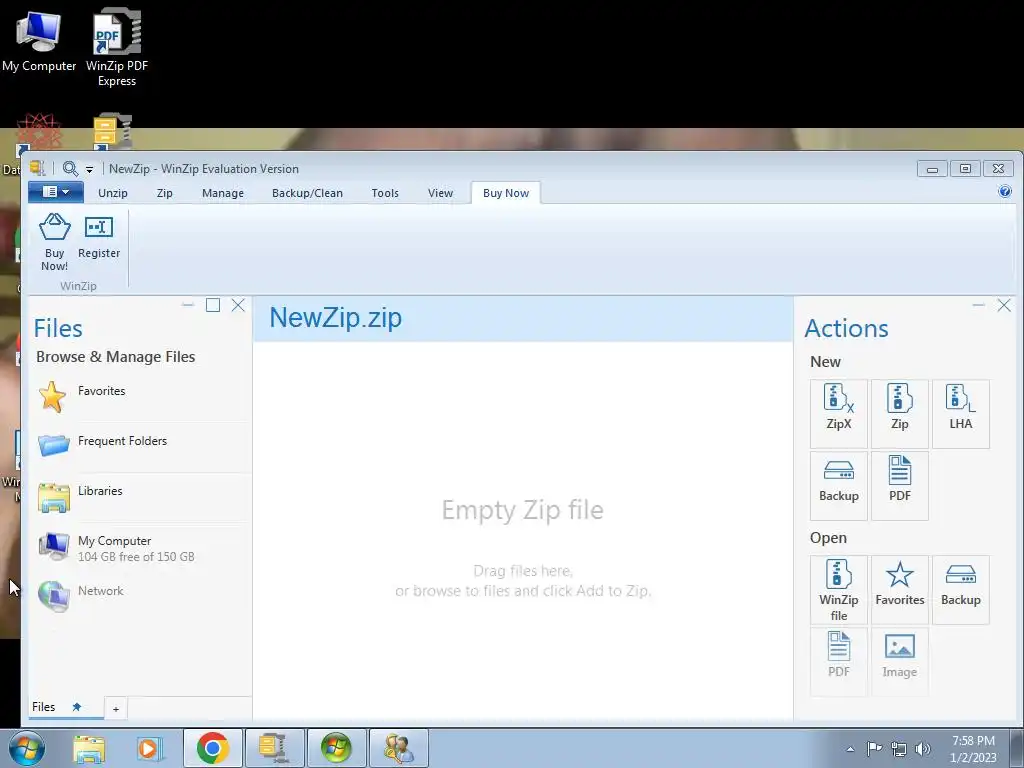Click the blue help question mark icon
Image resolution: width=1024 pixels, height=768 pixels.
click(x=1004, y=191)
